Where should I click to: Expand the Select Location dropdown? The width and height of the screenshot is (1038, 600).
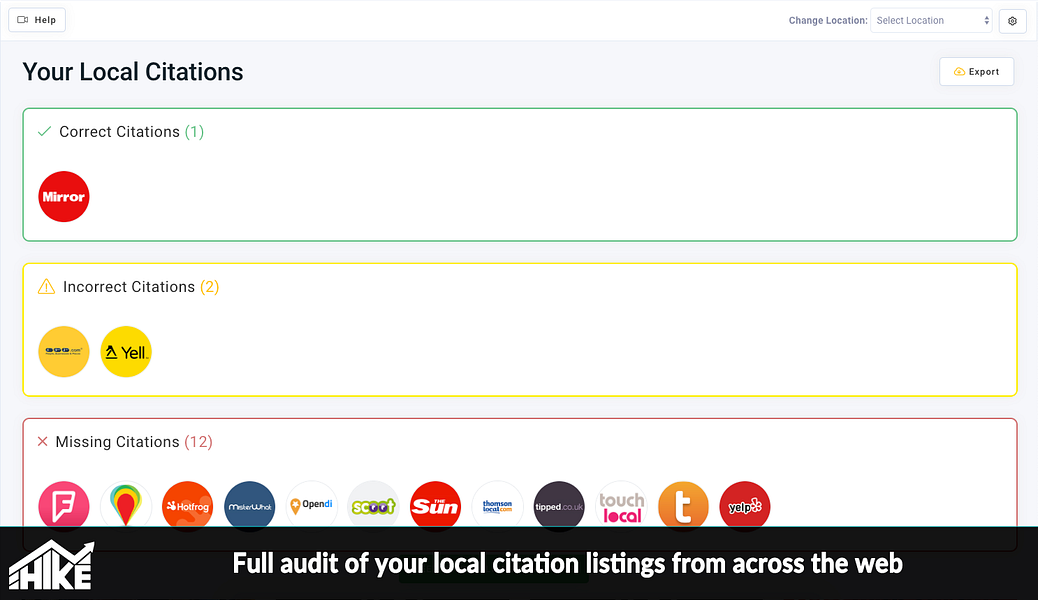[931, 21]
